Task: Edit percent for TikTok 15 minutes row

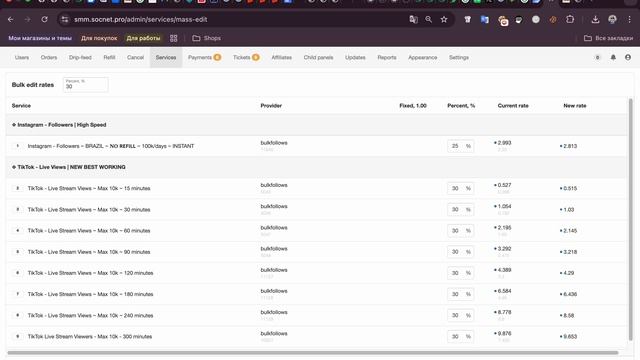Action: 460,188
